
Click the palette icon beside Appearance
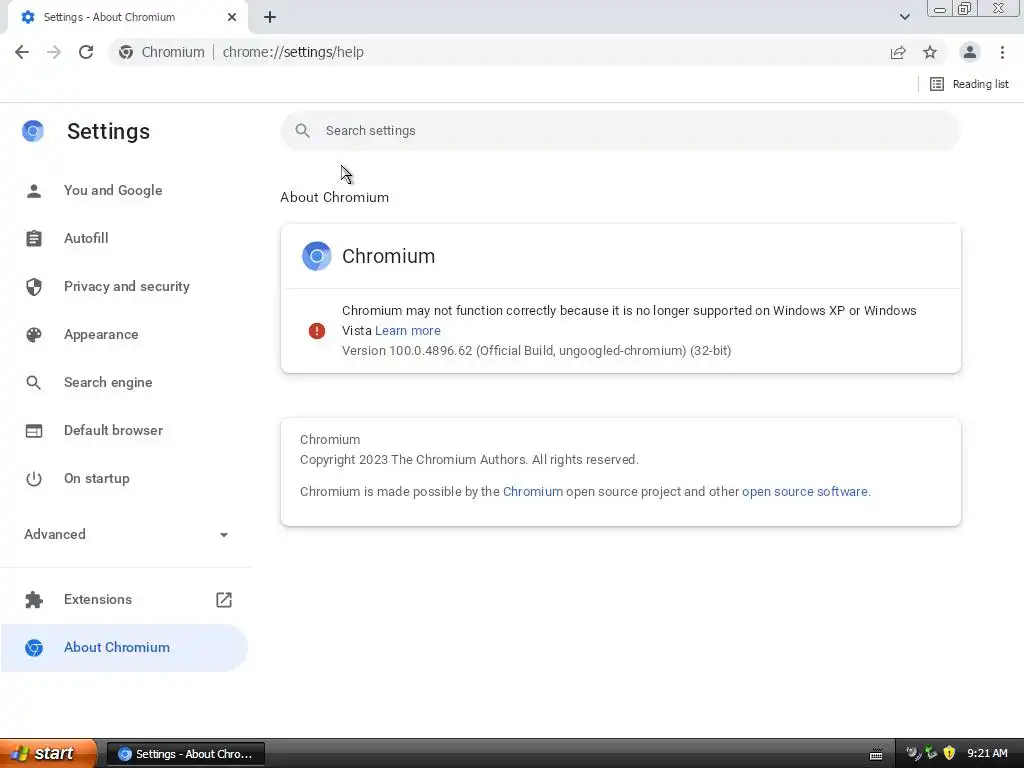(x=34, y=334)
